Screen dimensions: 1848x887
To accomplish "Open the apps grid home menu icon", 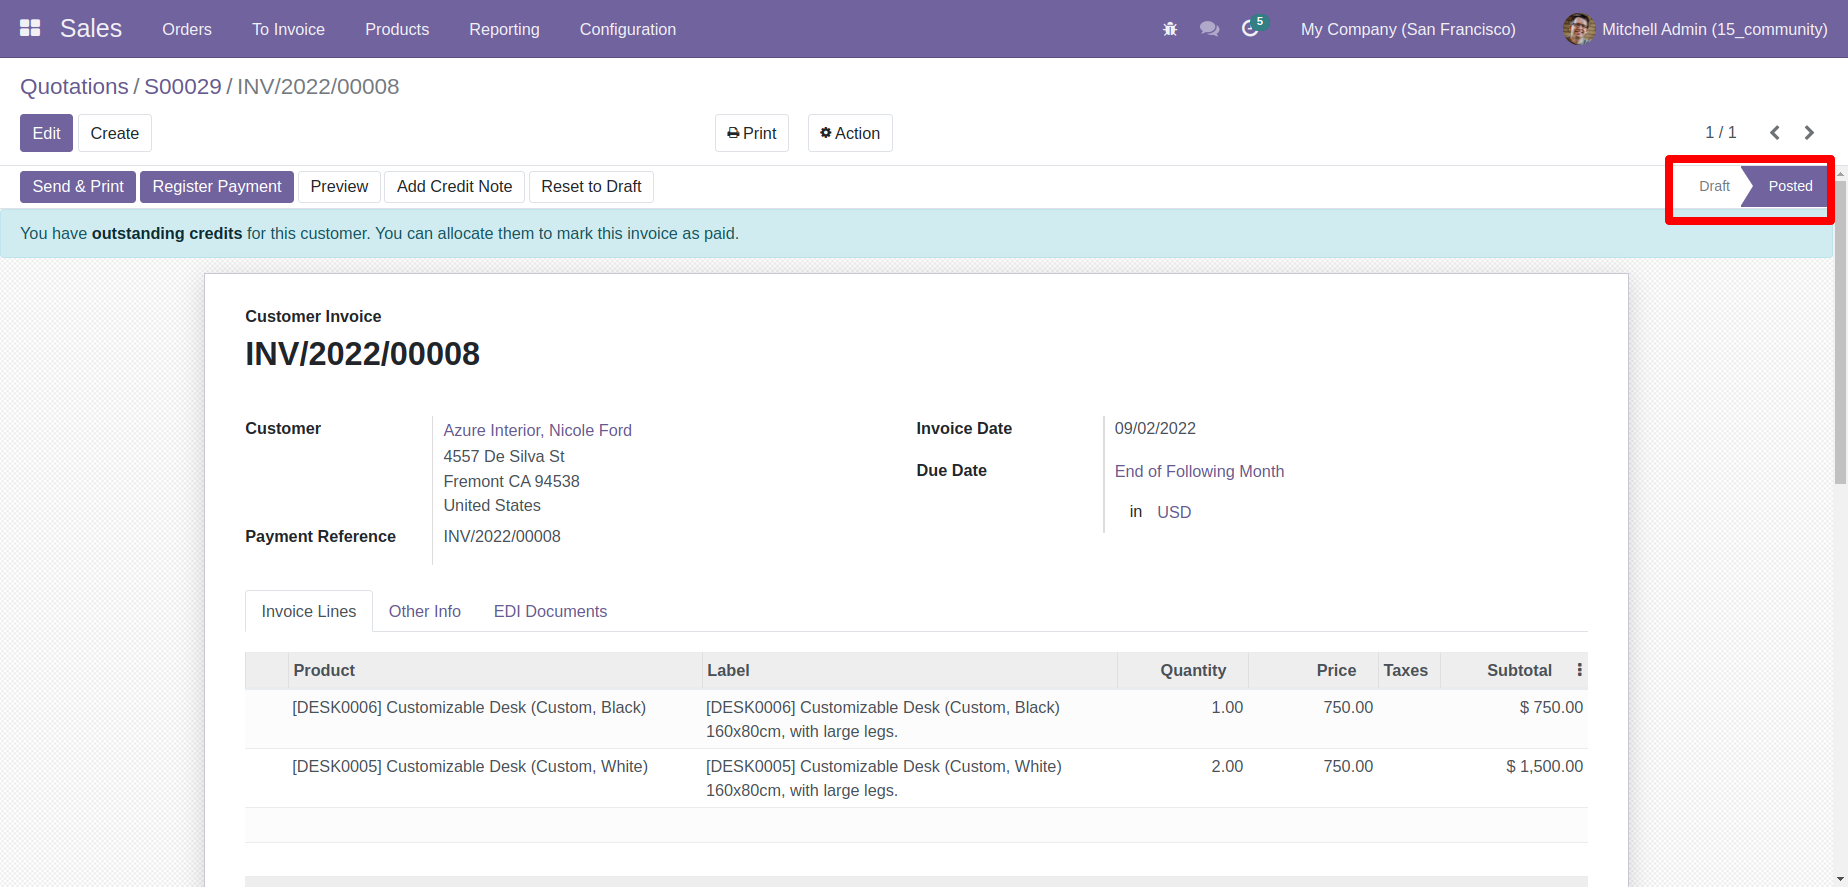I will tap(30, 28).
